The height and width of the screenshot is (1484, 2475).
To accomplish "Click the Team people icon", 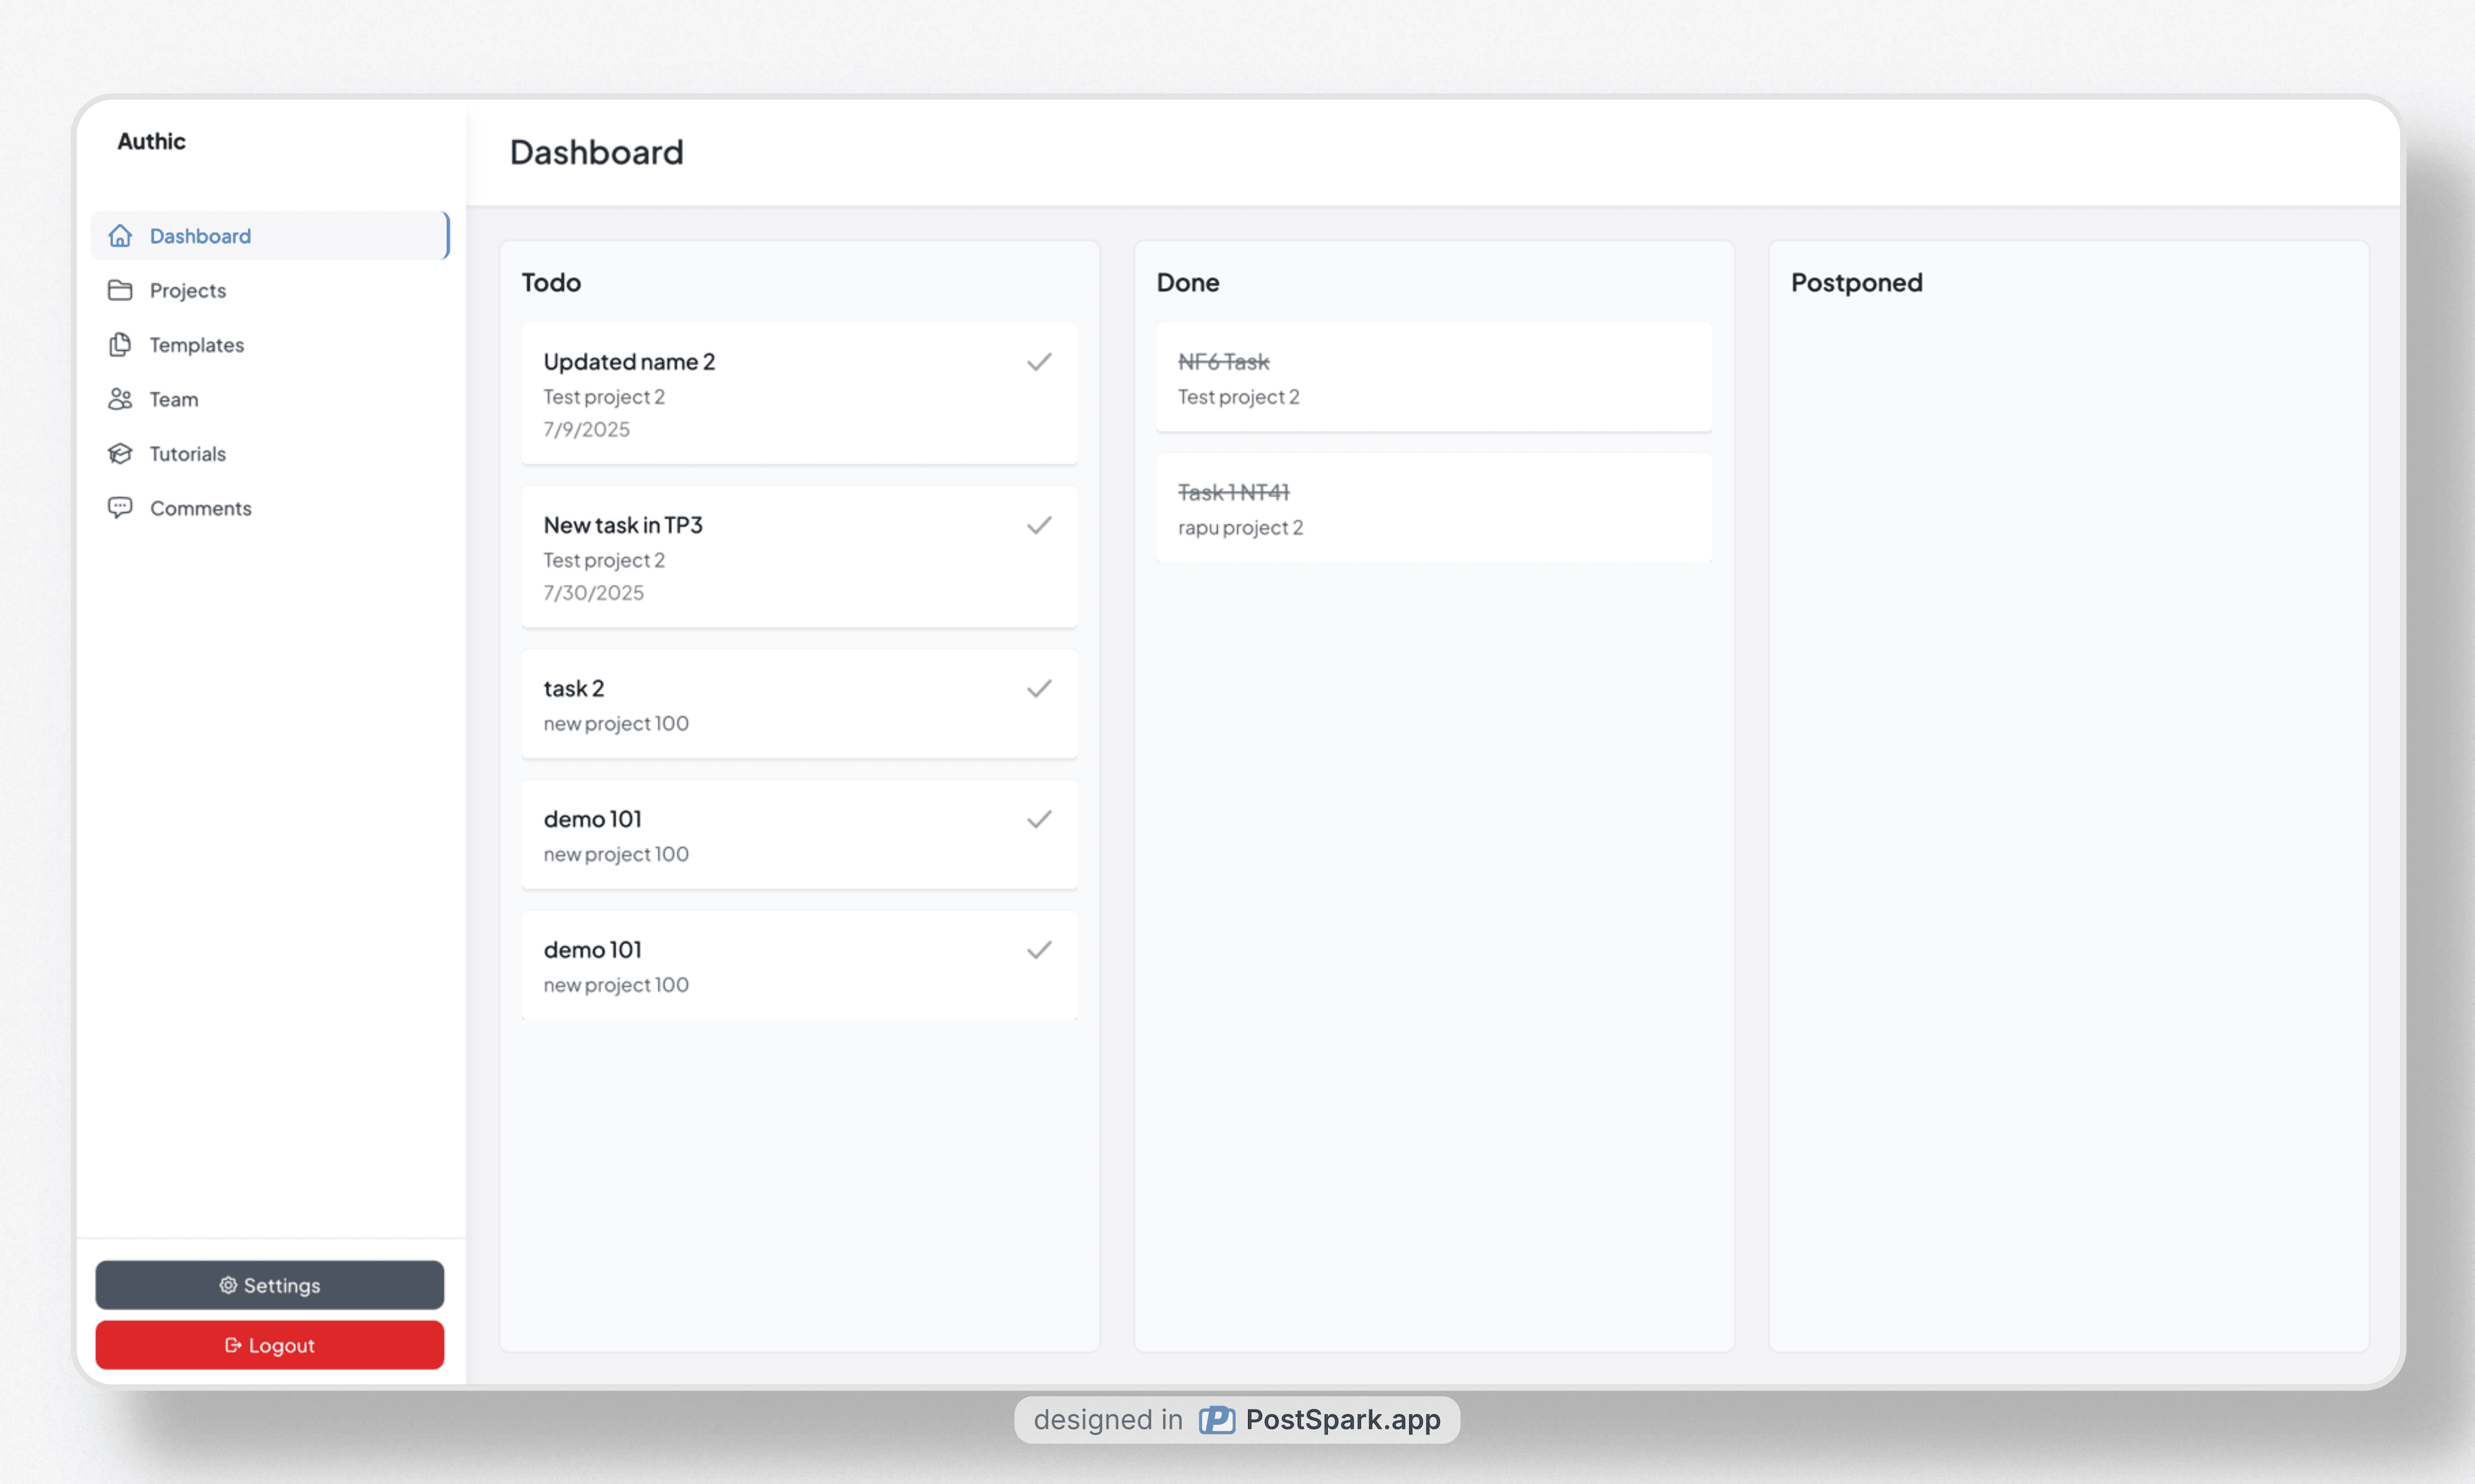I will [x=120, y=399].
